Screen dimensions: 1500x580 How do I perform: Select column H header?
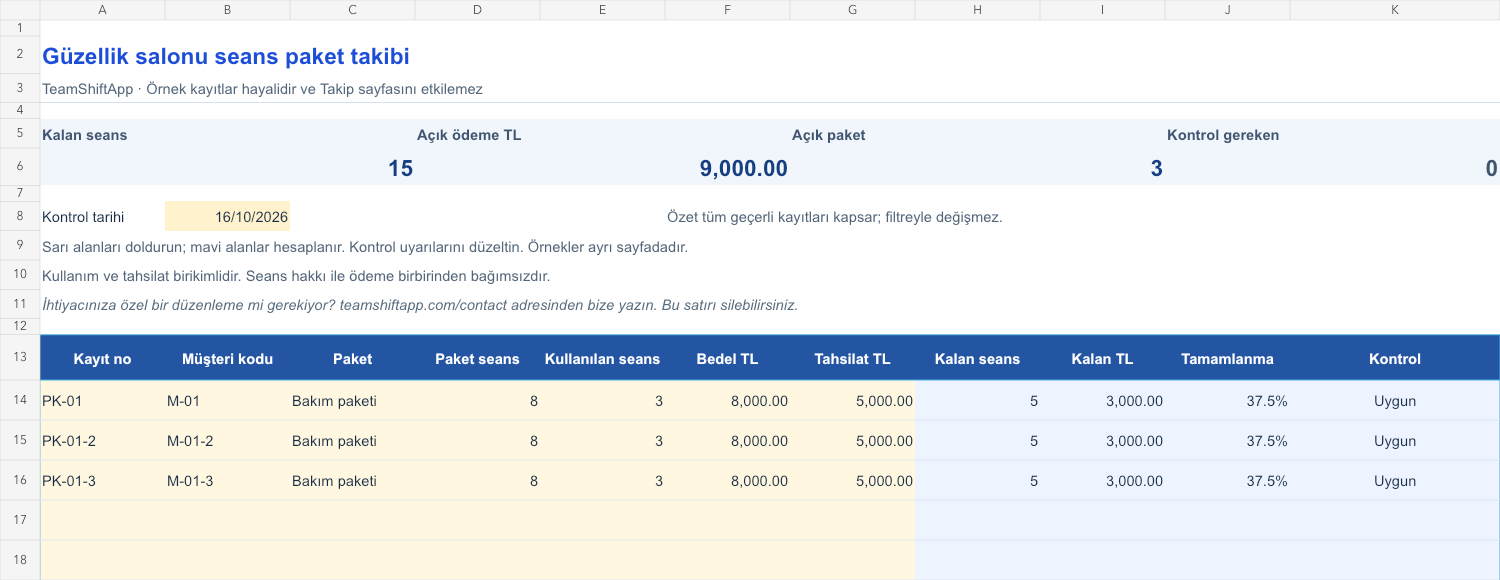(977, 9)
